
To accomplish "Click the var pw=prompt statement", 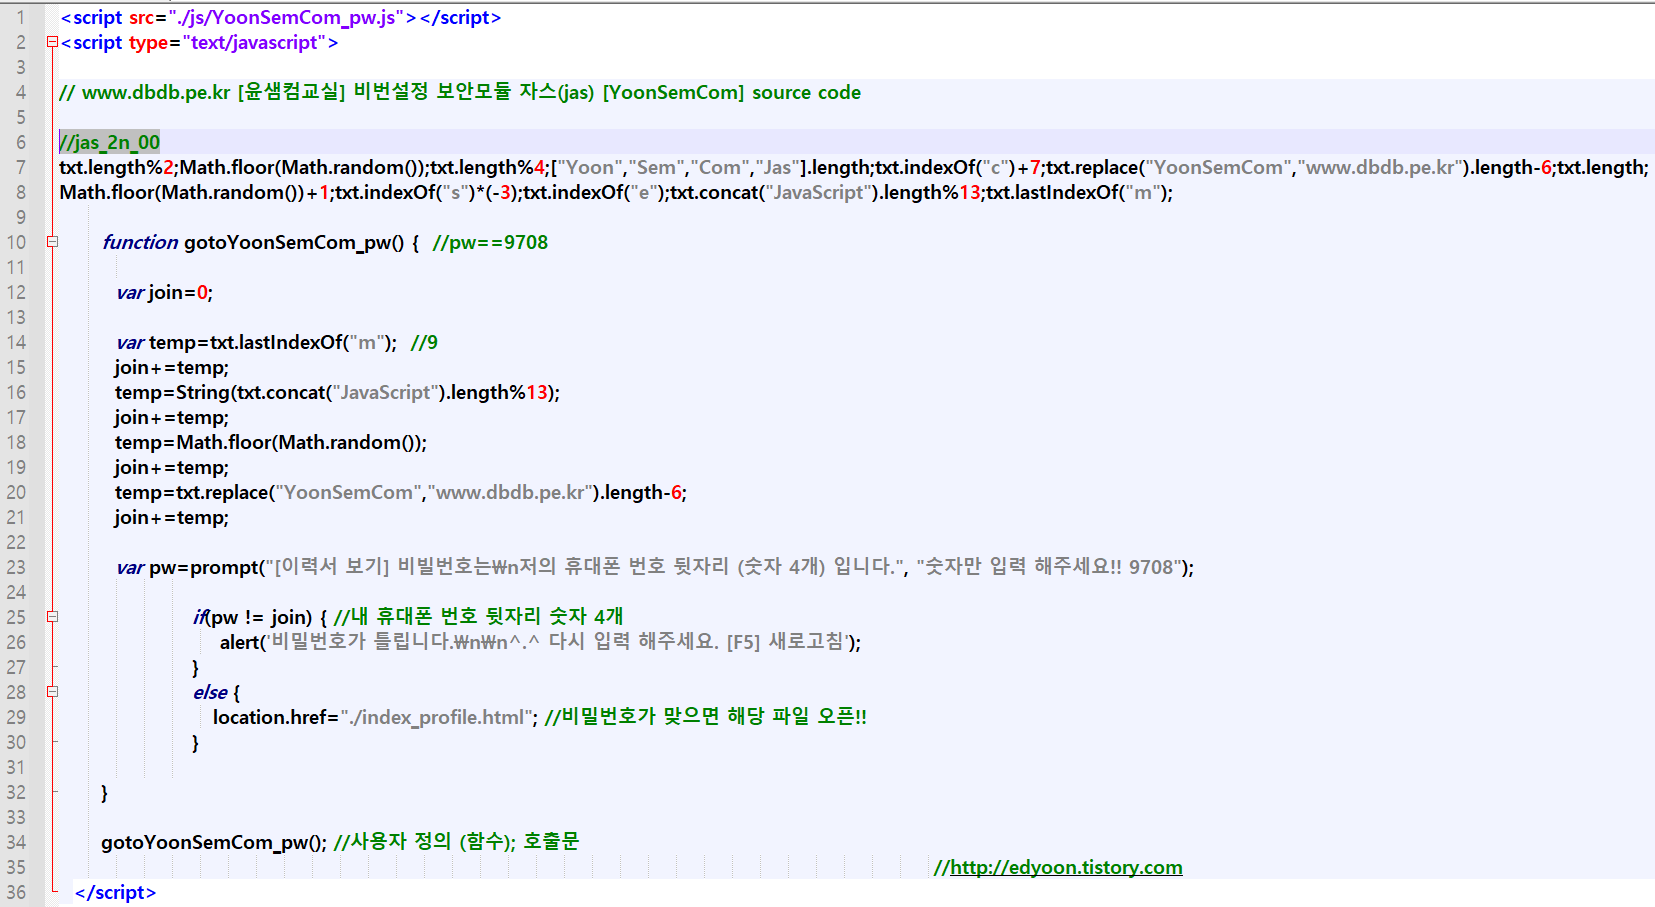I will click(x=655, y=567).
